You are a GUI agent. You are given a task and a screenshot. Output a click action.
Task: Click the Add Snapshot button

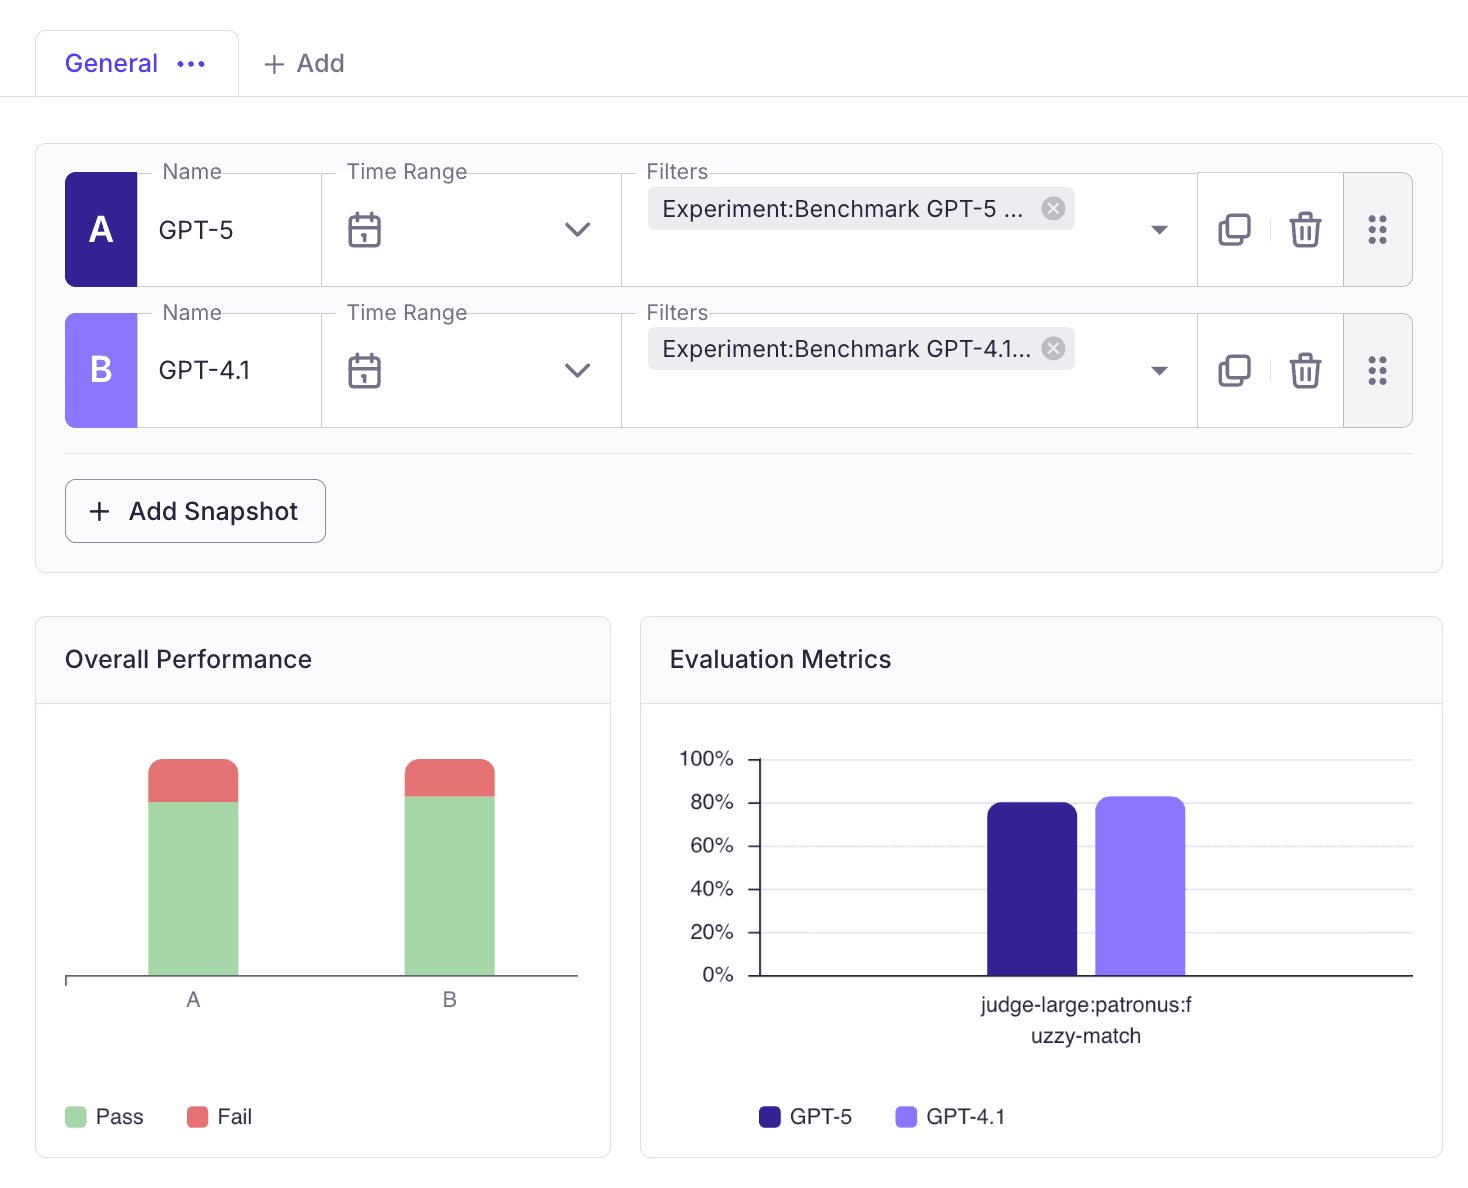pyautogui.click(x=195, y=511)
